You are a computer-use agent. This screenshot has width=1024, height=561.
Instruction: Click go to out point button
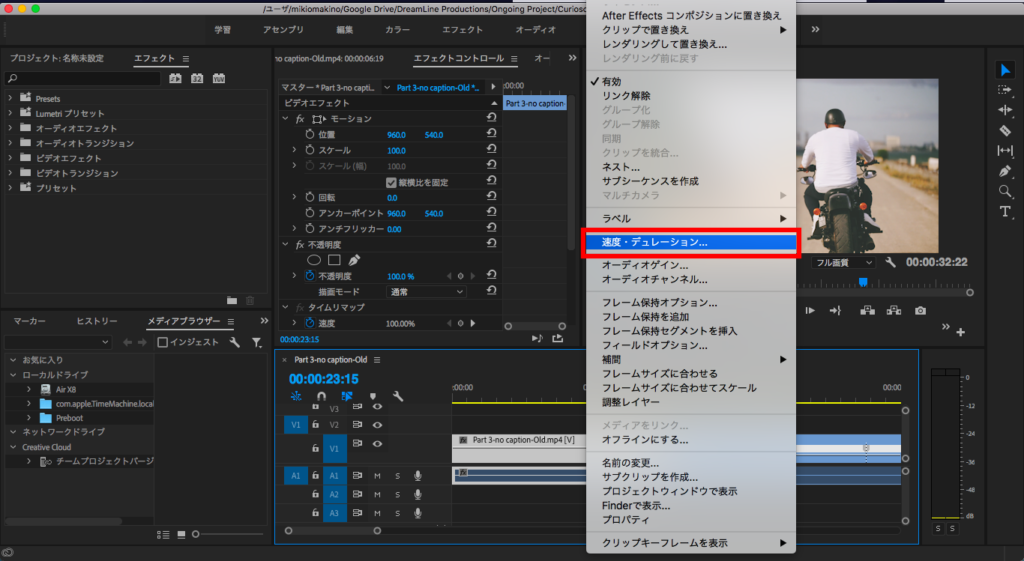coord(835,311)
